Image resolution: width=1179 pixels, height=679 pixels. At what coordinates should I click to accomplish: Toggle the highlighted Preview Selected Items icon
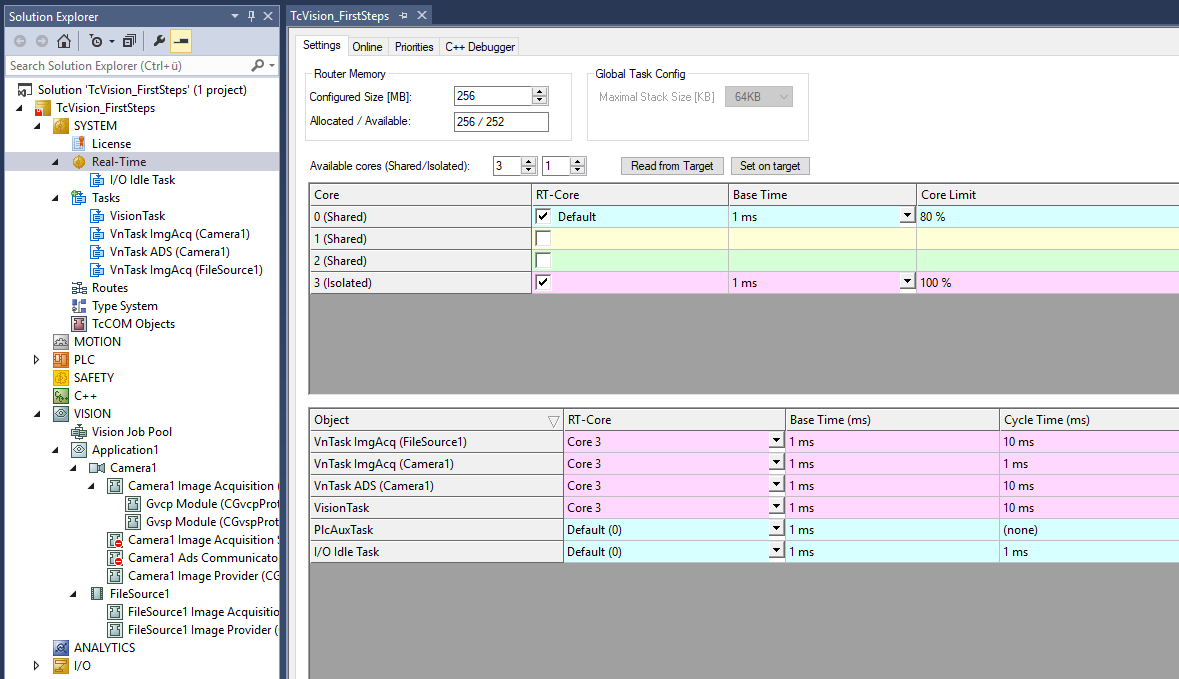click(181, 41)
